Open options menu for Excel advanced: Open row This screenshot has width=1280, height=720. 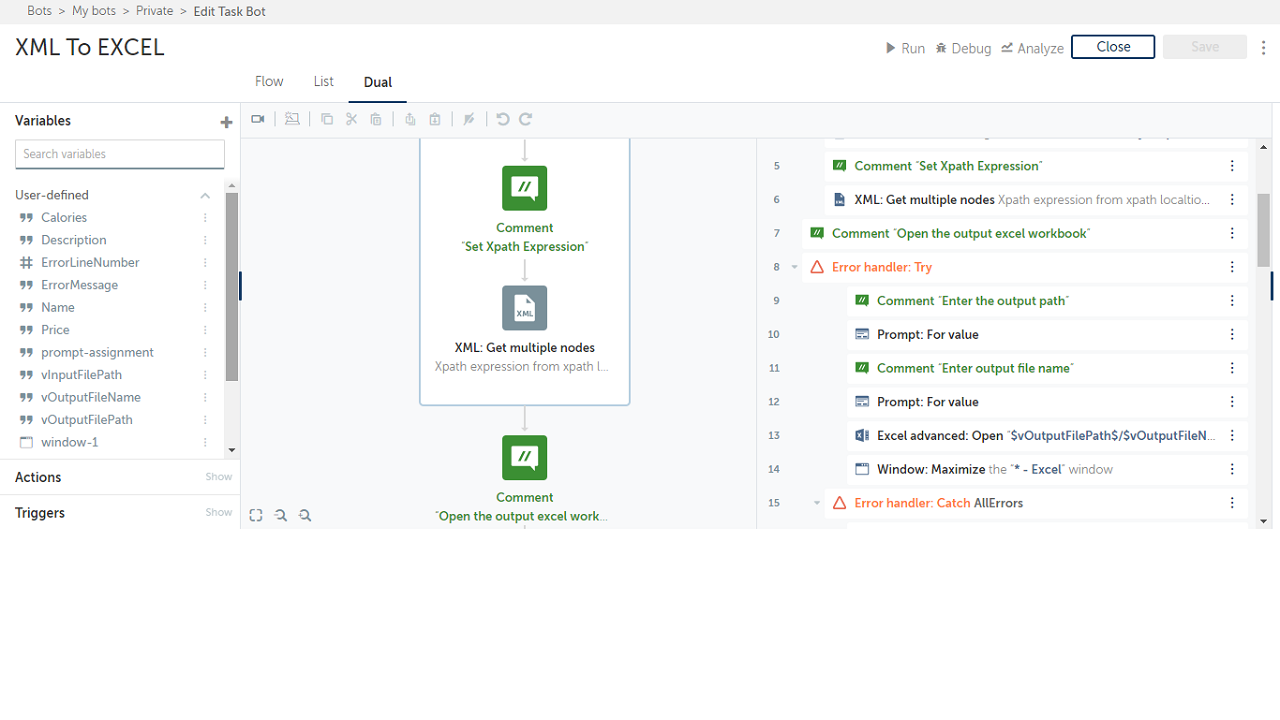(x=1232, y=436)
